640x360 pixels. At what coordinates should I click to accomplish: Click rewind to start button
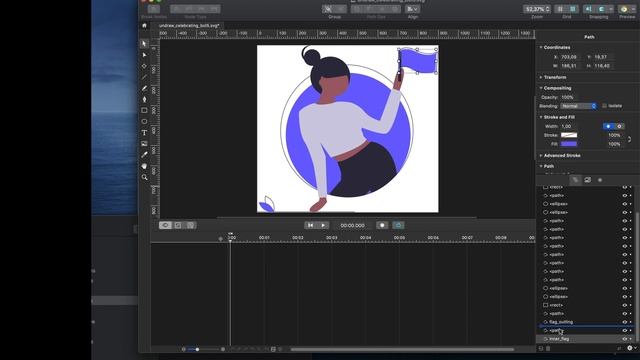pos(310,225)
